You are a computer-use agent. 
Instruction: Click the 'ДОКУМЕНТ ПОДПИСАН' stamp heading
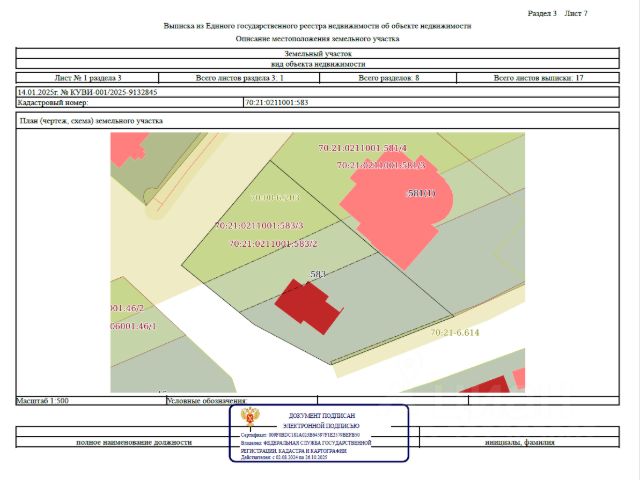coord(322,416)
